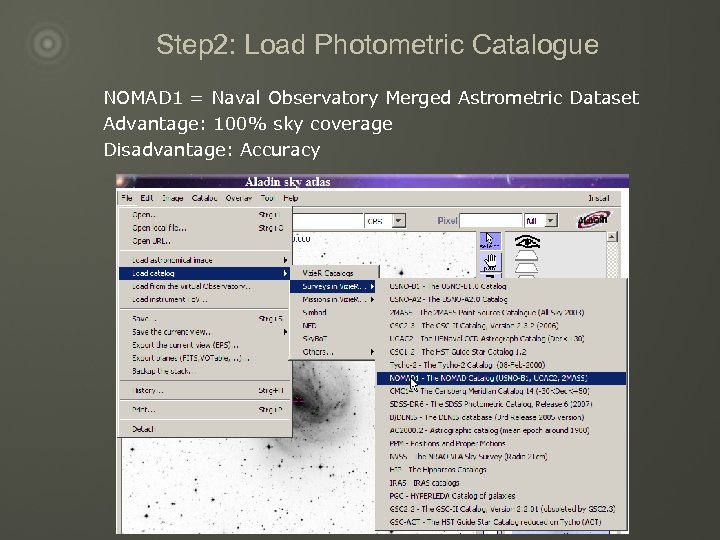Select 'Simbad' catalog entry

coord(333,312)
